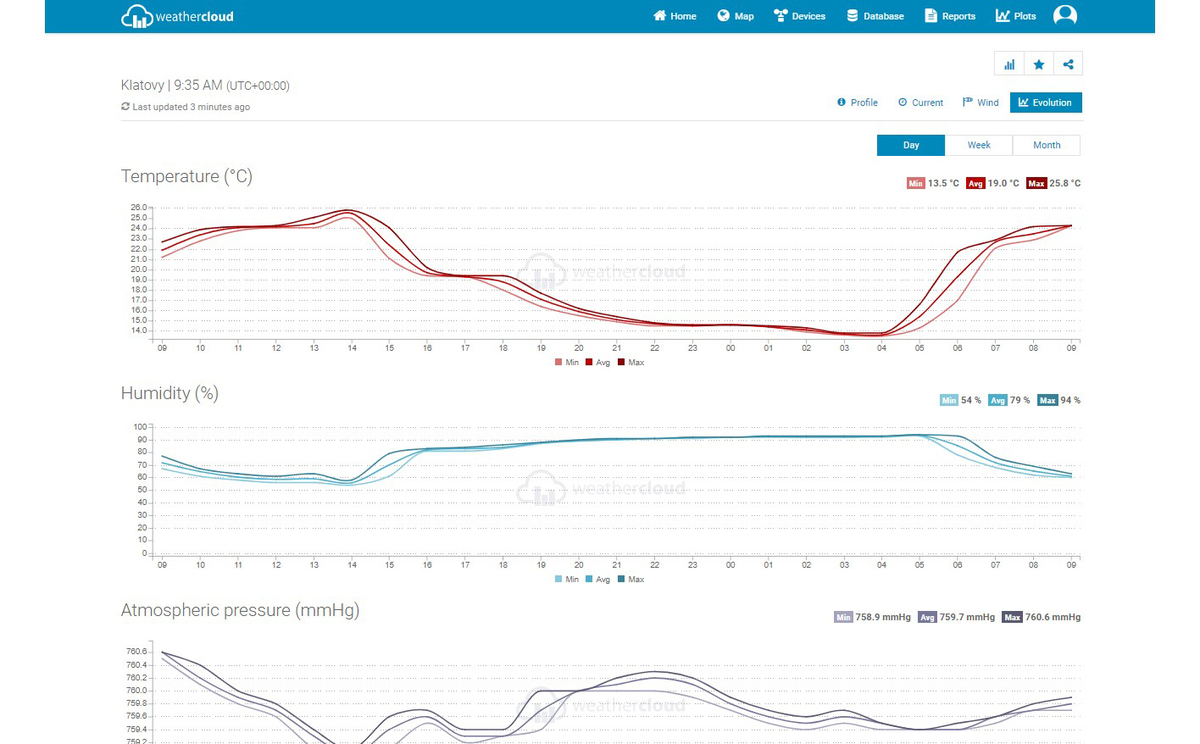Select the Month time range

click(x=1046, y=145)
